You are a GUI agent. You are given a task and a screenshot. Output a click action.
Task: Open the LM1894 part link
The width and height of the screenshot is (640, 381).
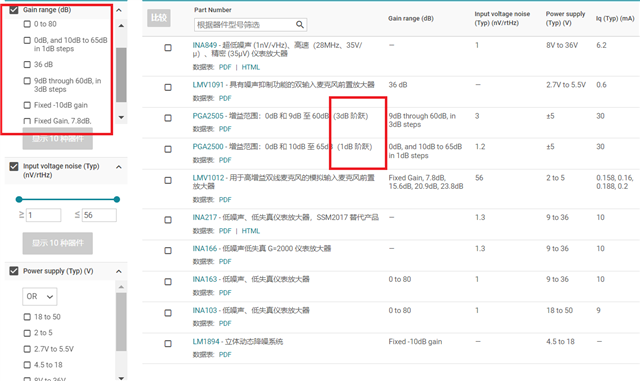point(206,341)
